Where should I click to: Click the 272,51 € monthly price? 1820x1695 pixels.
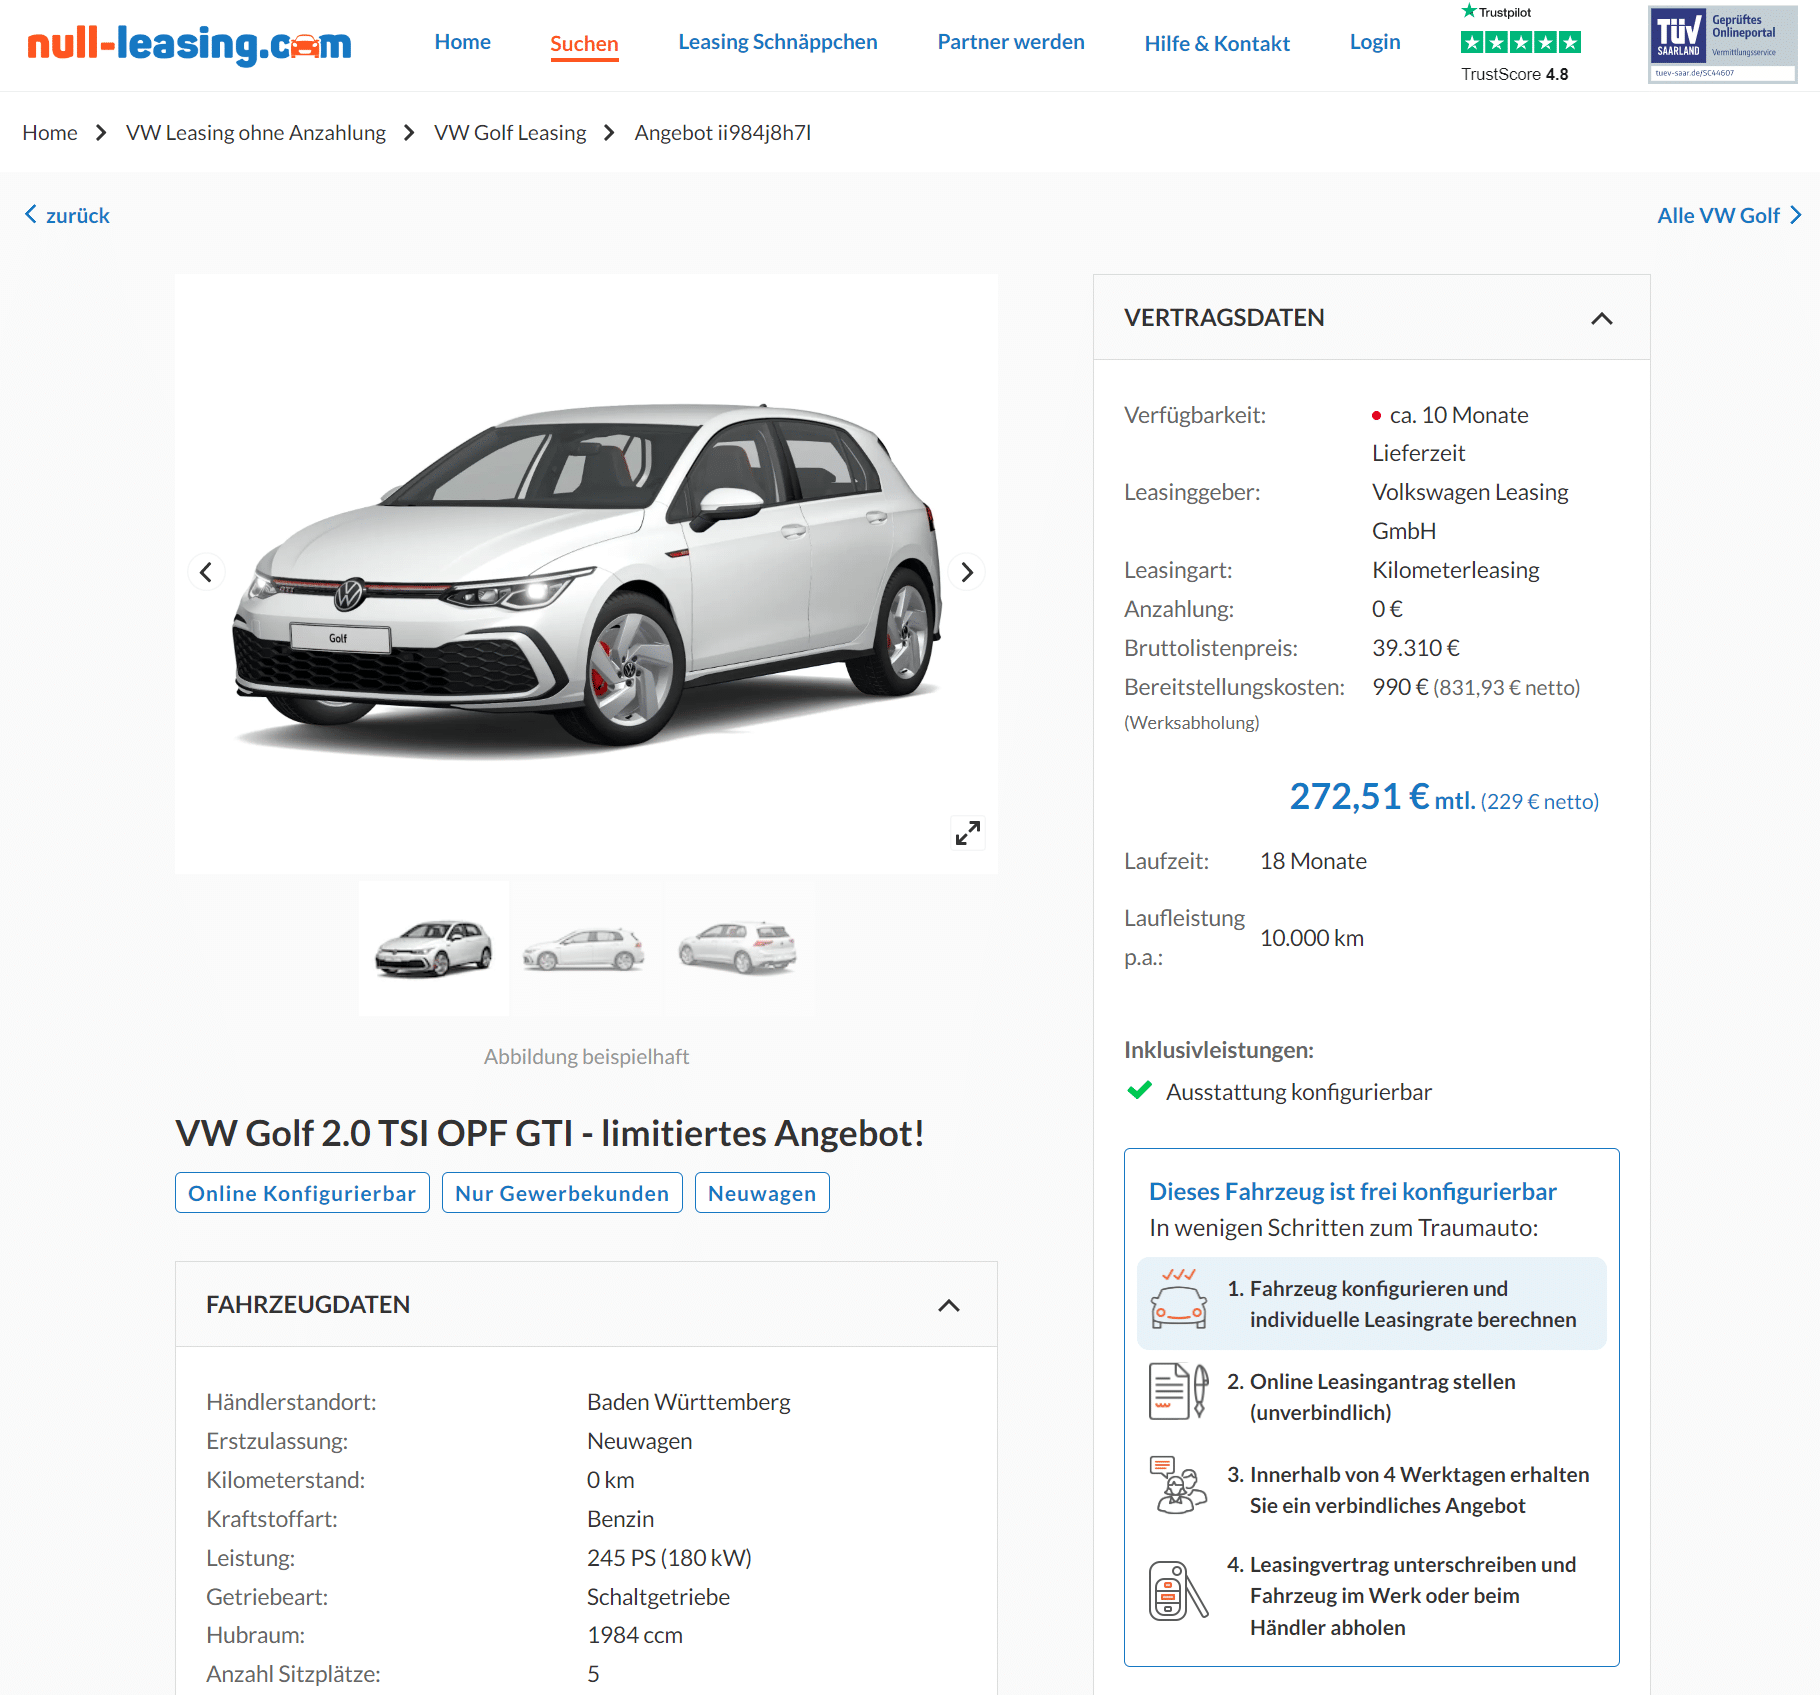tap(1359, 797)
